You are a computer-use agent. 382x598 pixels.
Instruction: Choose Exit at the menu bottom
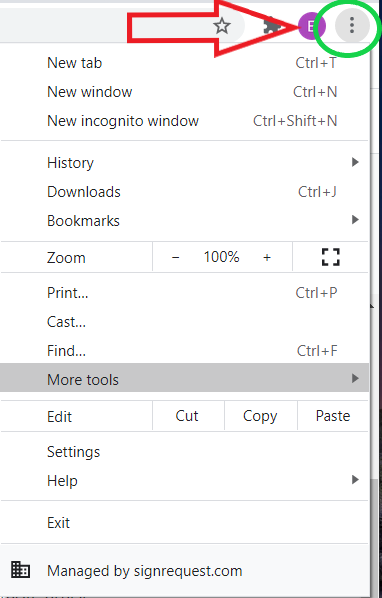tap(185, 523)
